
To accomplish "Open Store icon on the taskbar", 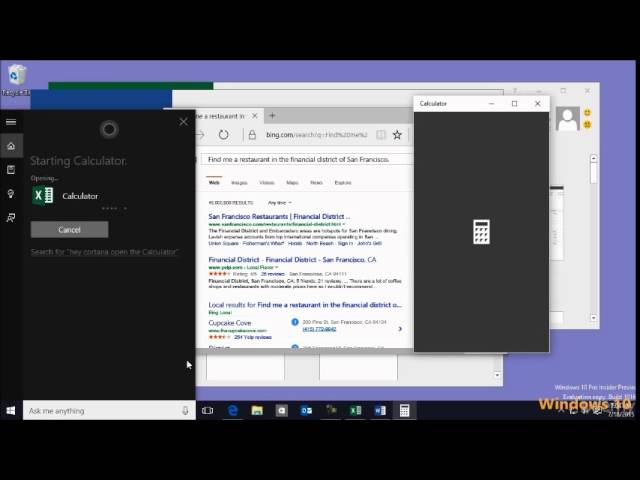I will 282,411.
